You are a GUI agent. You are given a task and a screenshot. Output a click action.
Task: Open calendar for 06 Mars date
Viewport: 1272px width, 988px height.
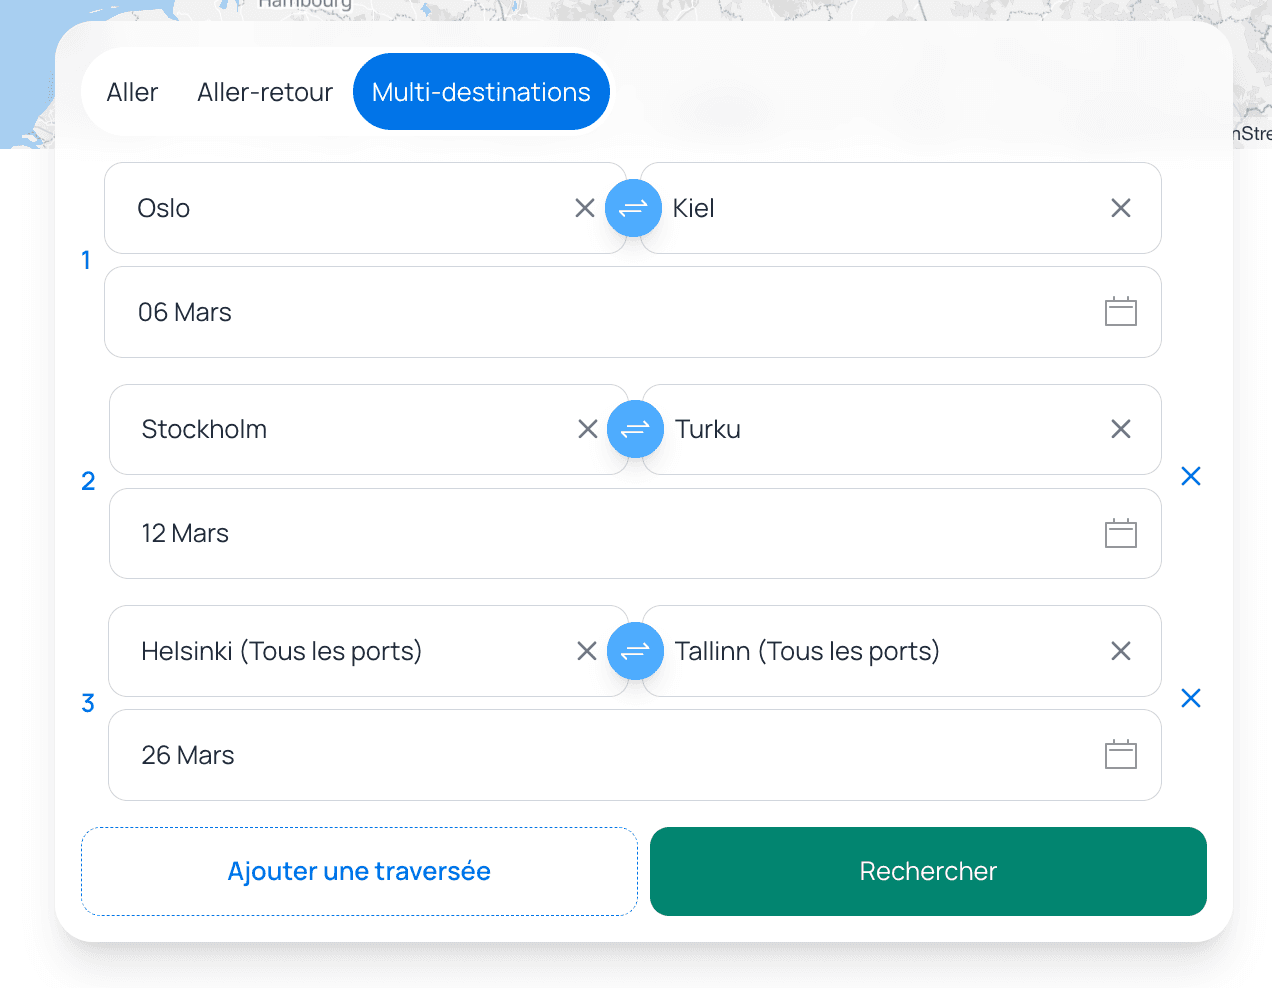pyautogui.click(x=1120, y=312)
